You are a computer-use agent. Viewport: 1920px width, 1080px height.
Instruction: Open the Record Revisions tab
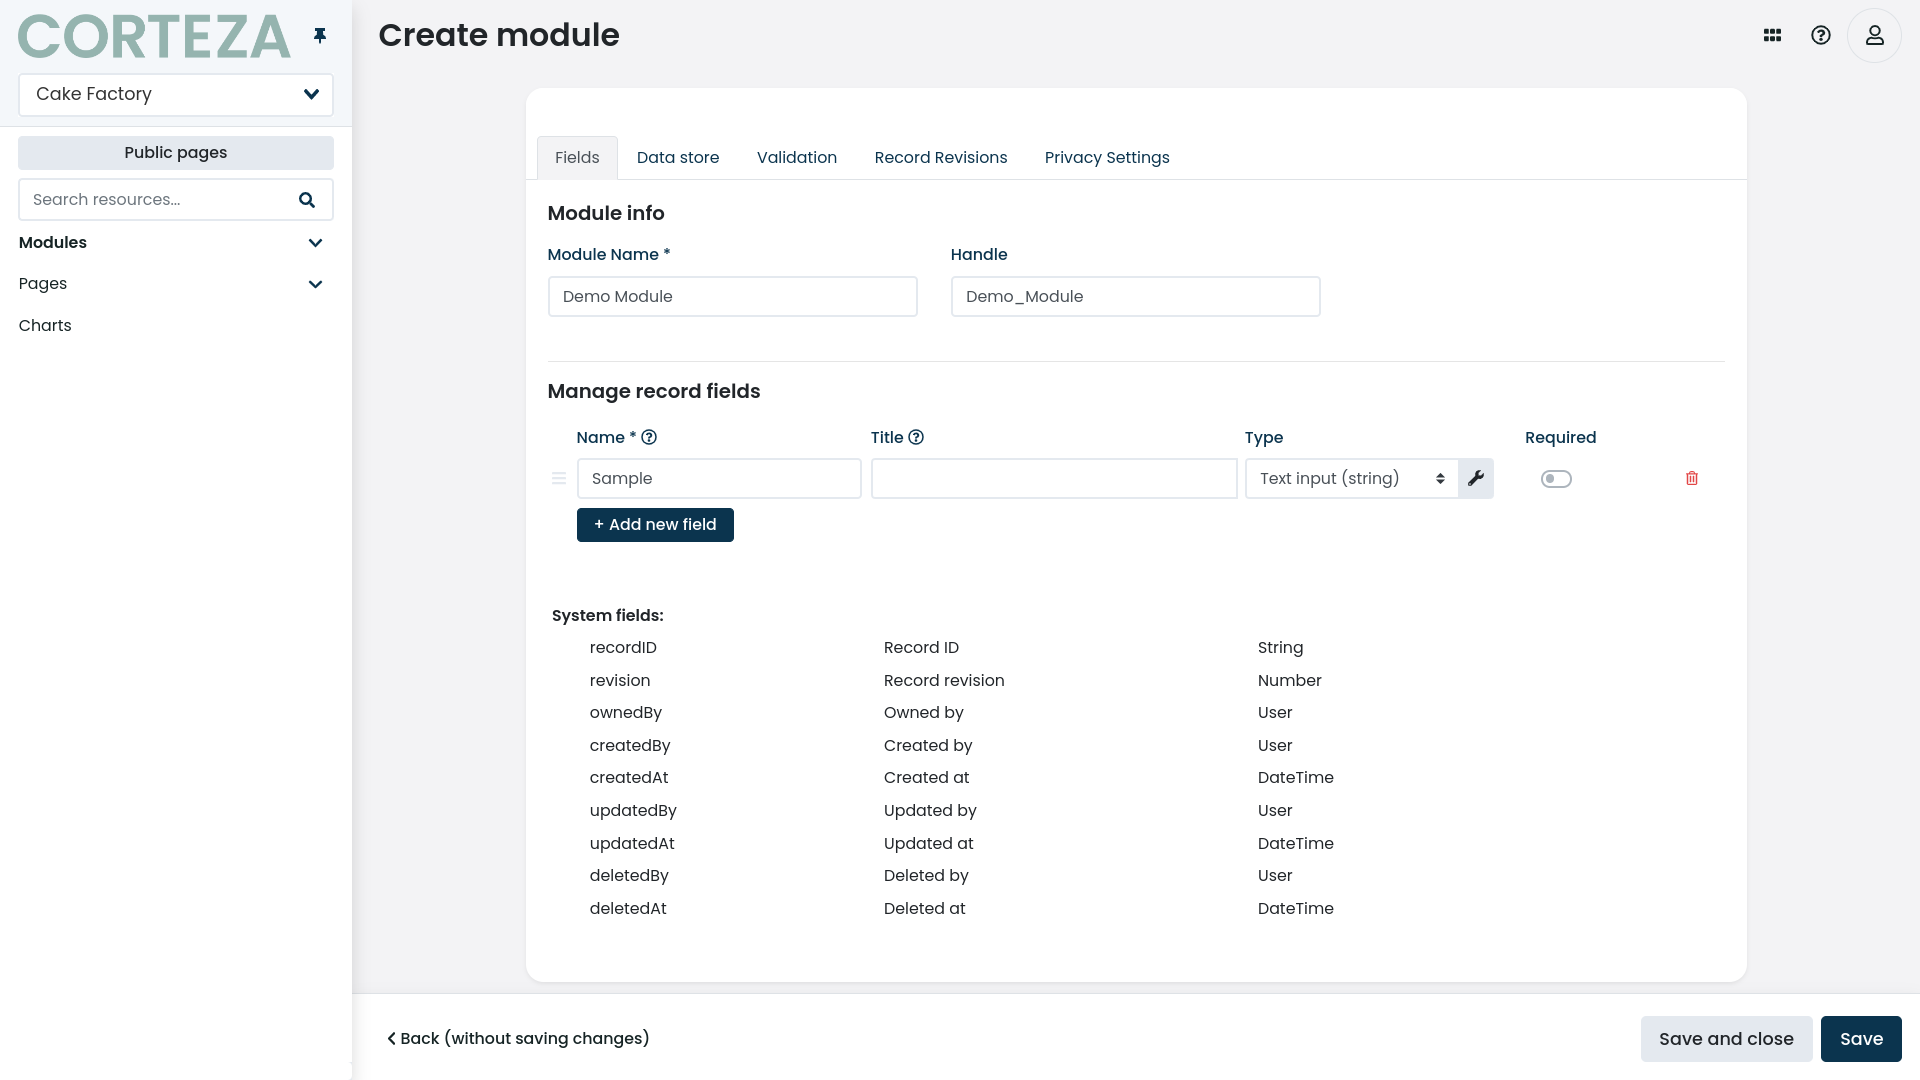click(x=941, y=158)
